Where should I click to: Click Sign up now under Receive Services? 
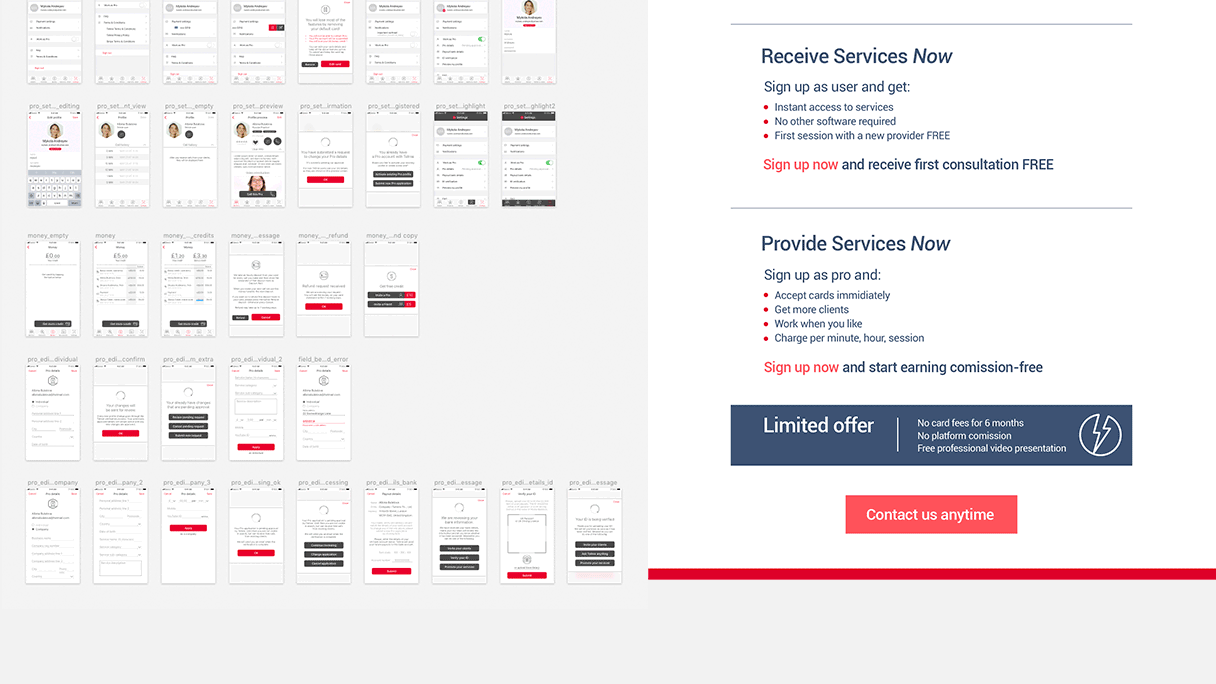[x=800, y=165]
